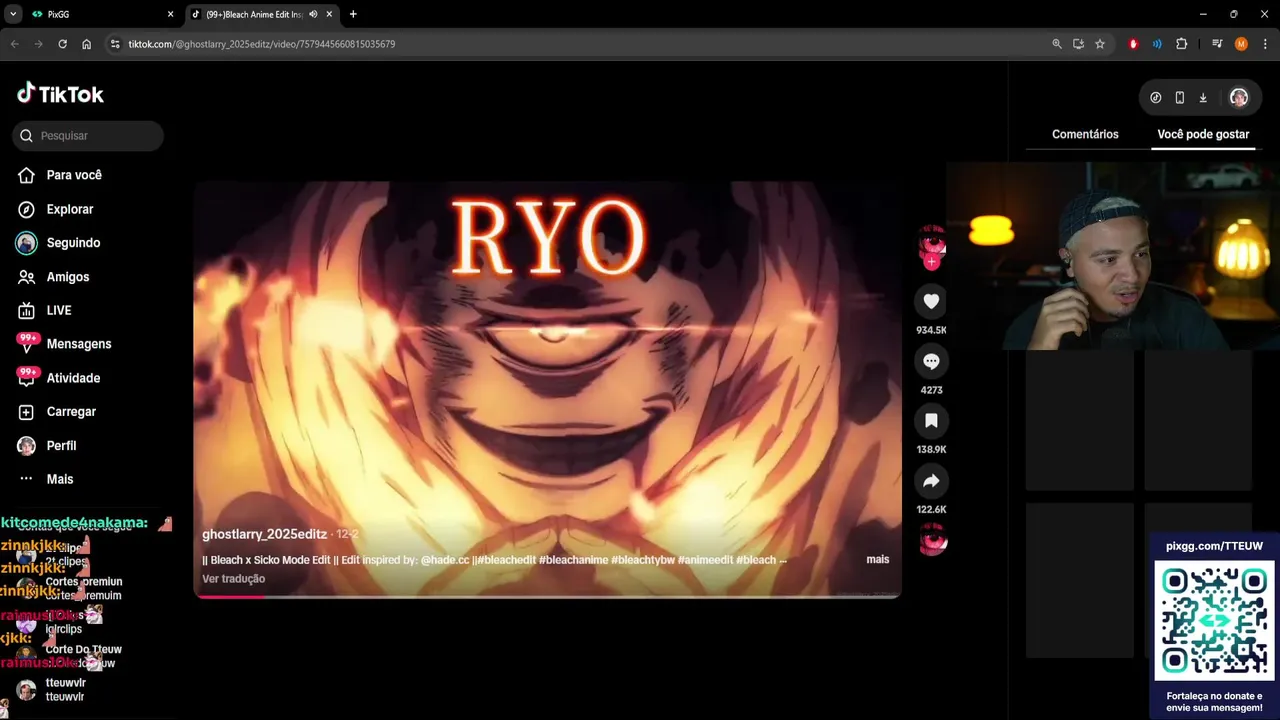1280x720 pixels.
Task: Reload the page
Action: tap(62, 44)
